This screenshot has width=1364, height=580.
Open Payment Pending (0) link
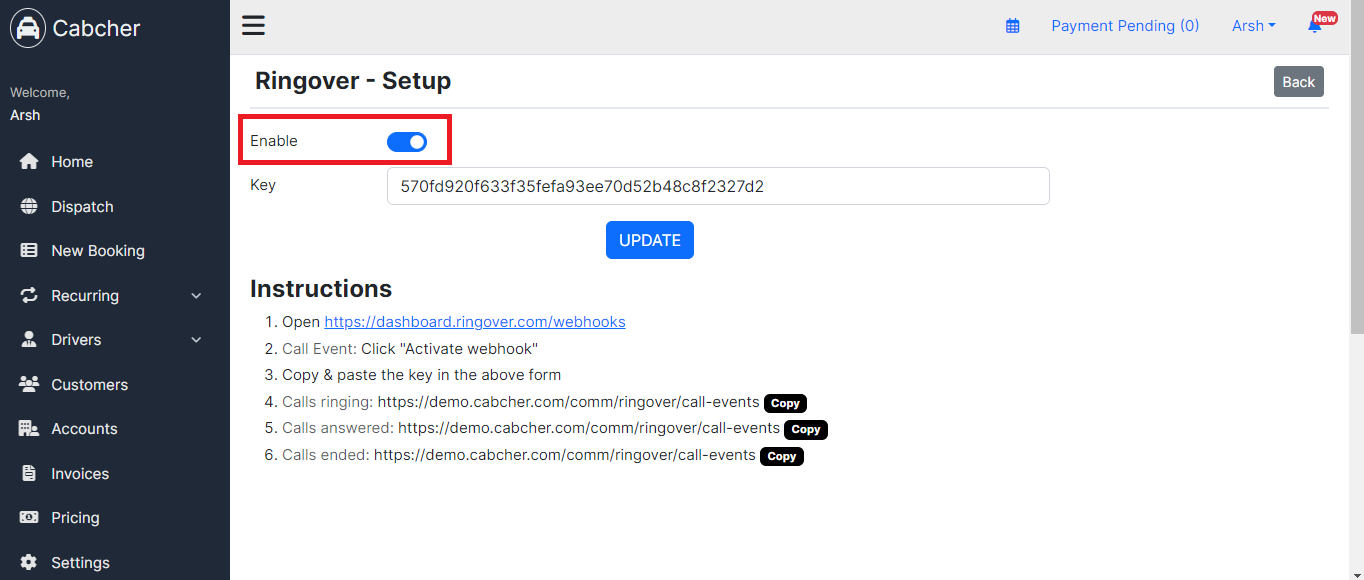click(1125, 26)
